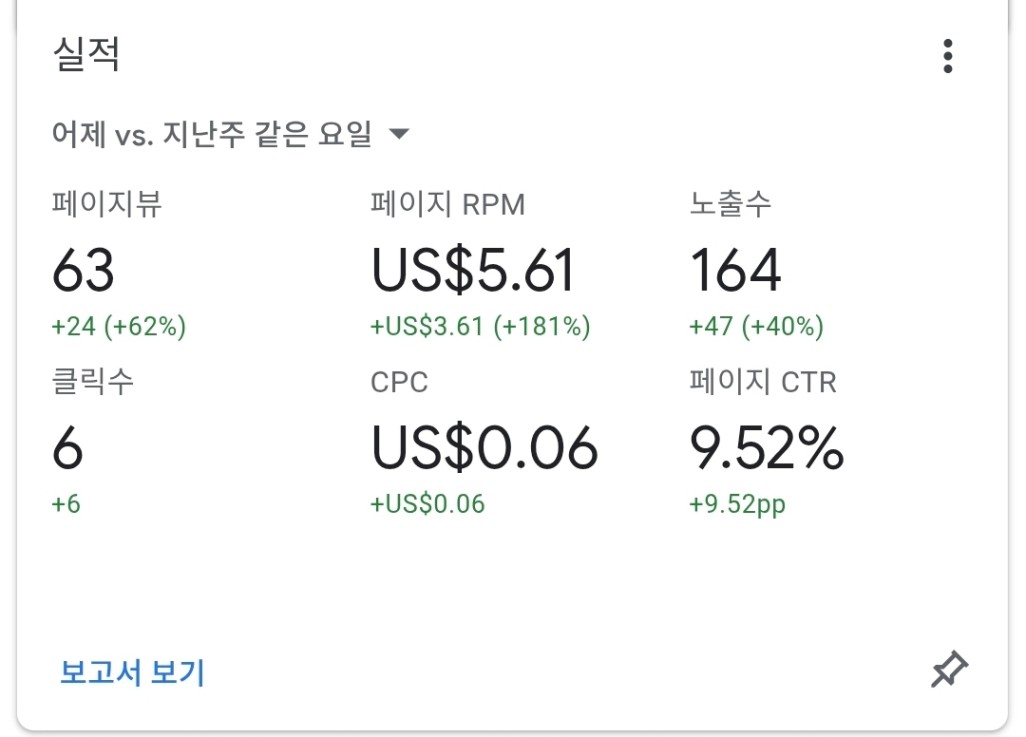Click the US$5.61 RPM value
The height and width of the screenshot is (737, 1026).
point(472,270)
